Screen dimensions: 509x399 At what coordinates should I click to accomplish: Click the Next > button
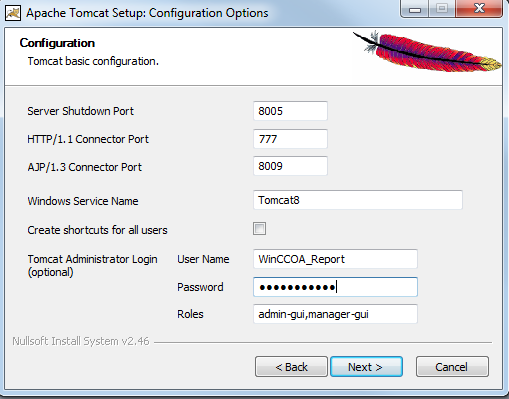366,367
